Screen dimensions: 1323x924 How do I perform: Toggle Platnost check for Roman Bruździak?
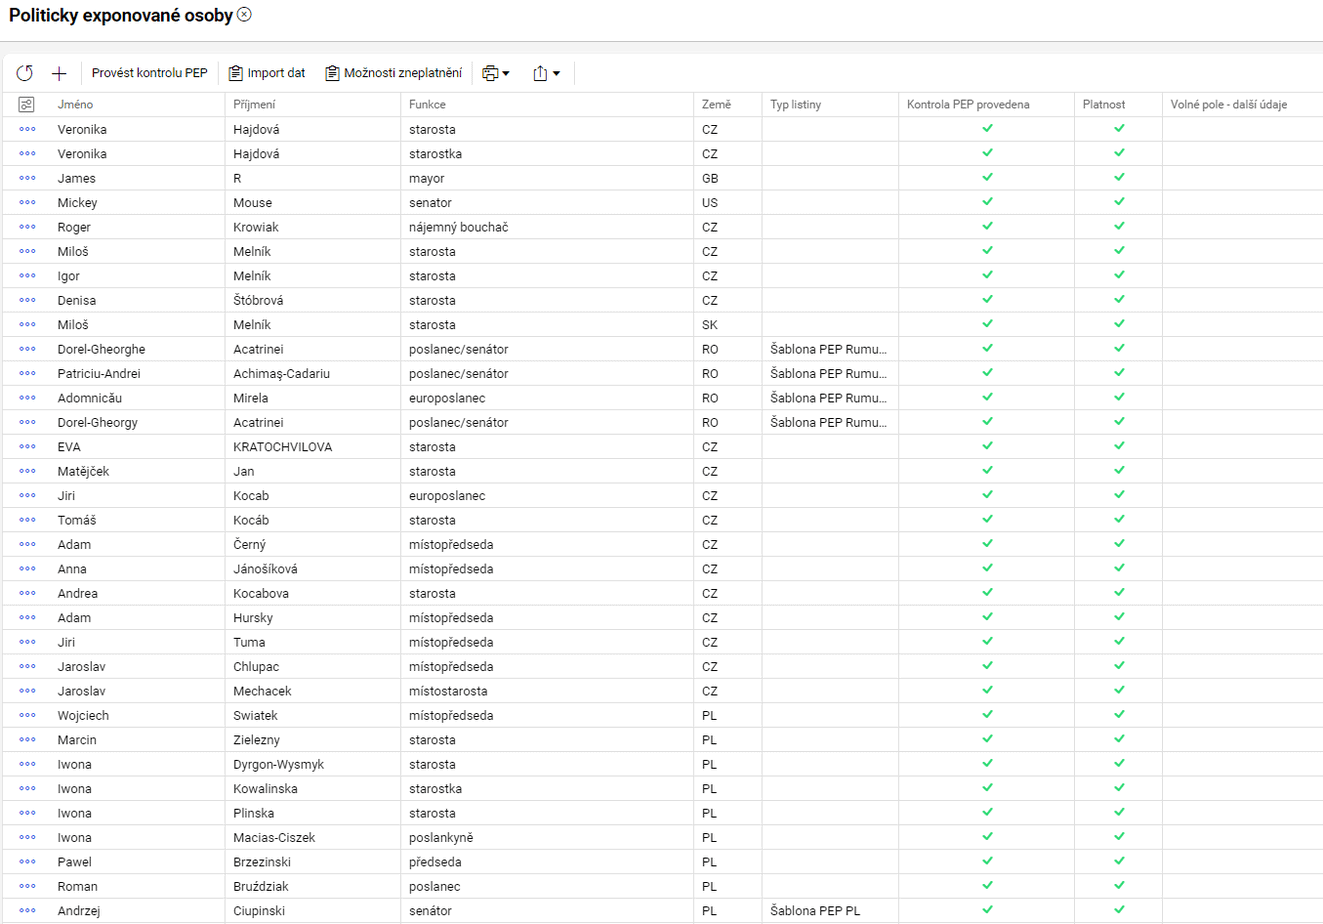[1119, 885]
